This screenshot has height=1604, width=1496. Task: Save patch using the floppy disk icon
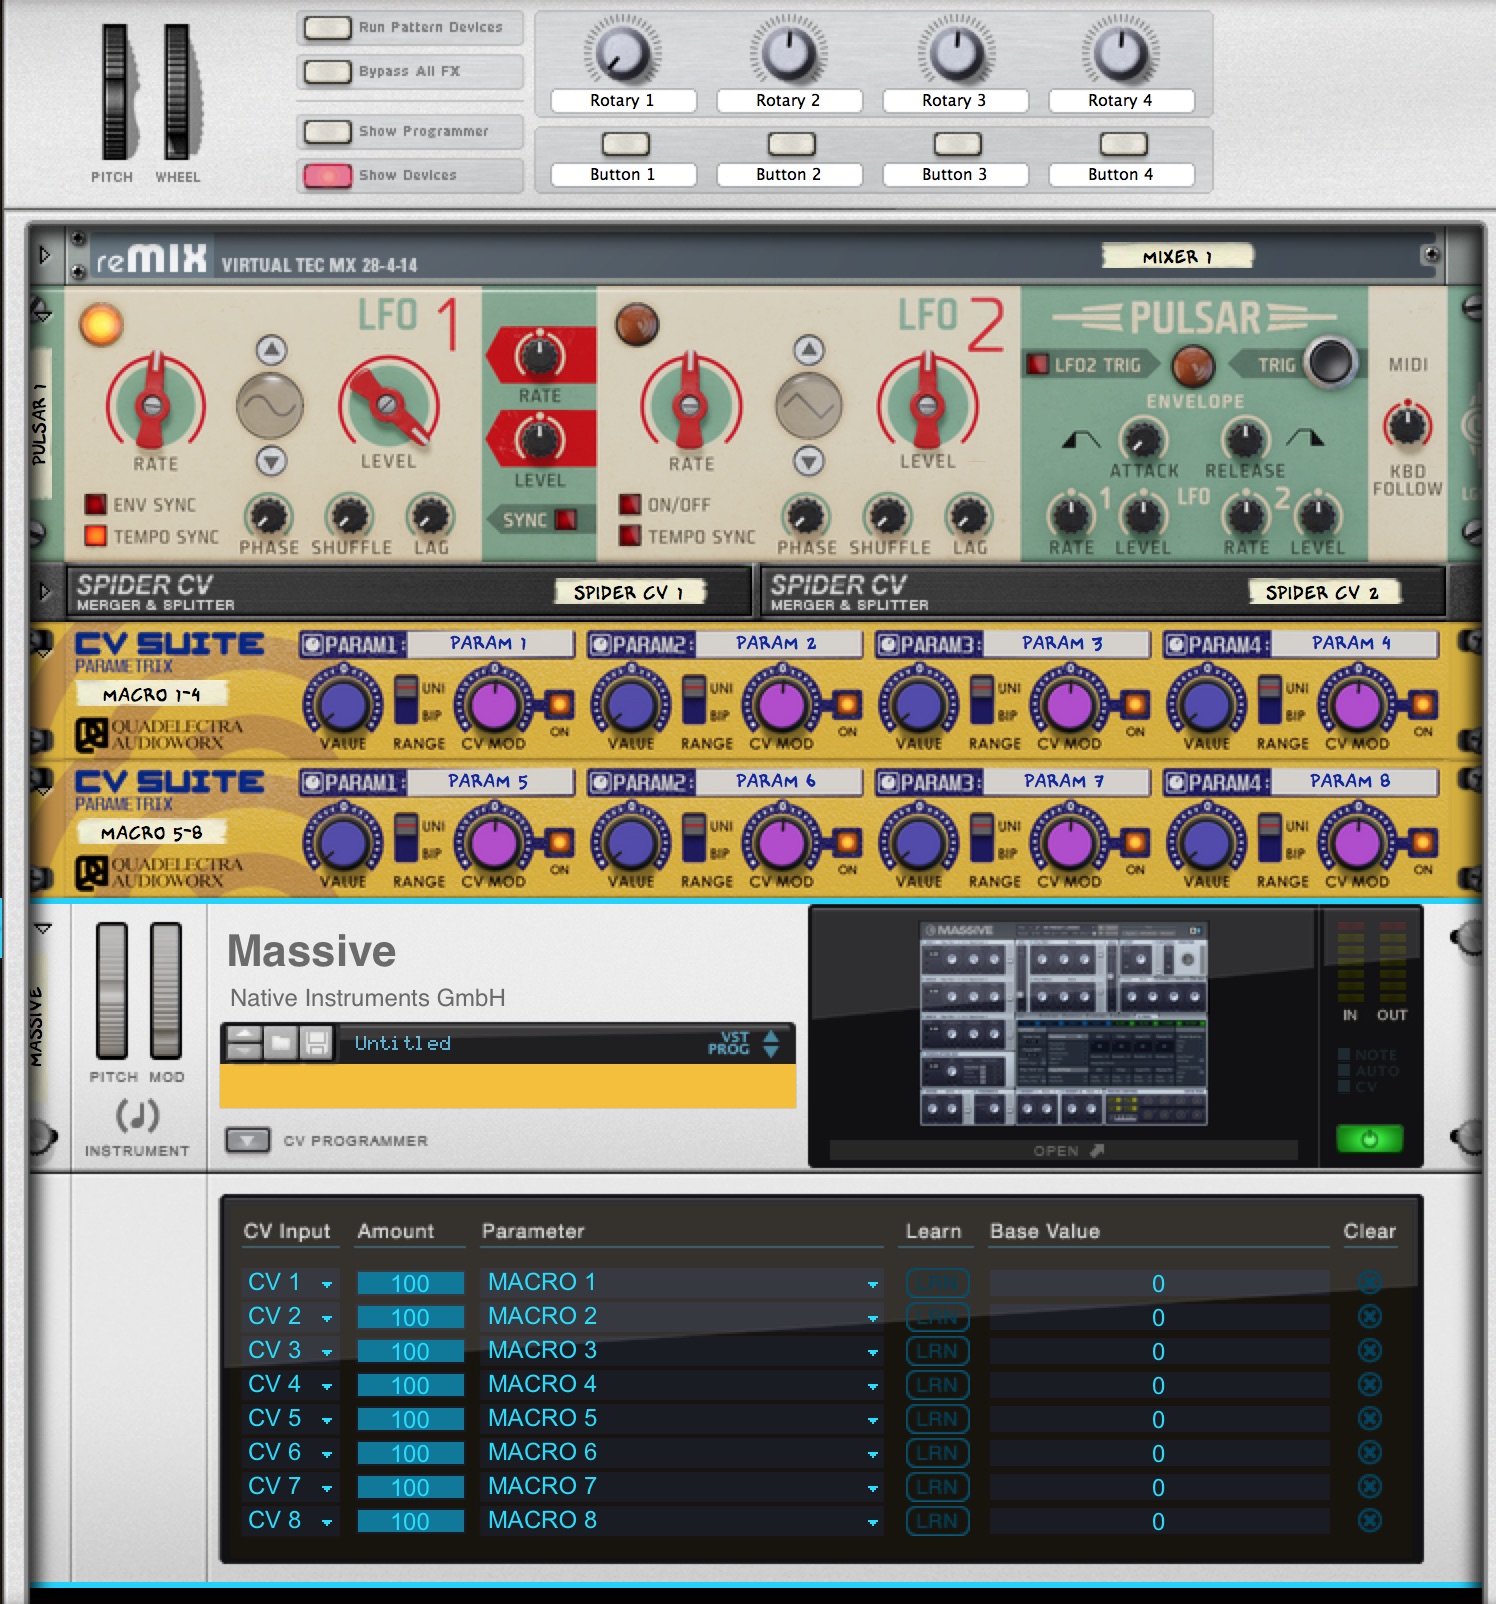[316, 1043]
